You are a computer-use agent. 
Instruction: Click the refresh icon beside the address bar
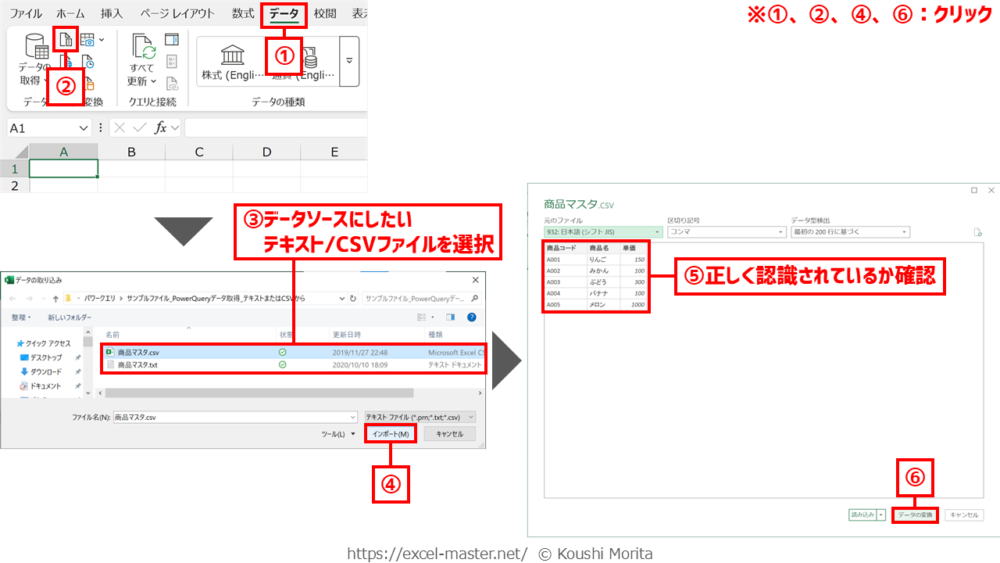[x=353, y=298]
